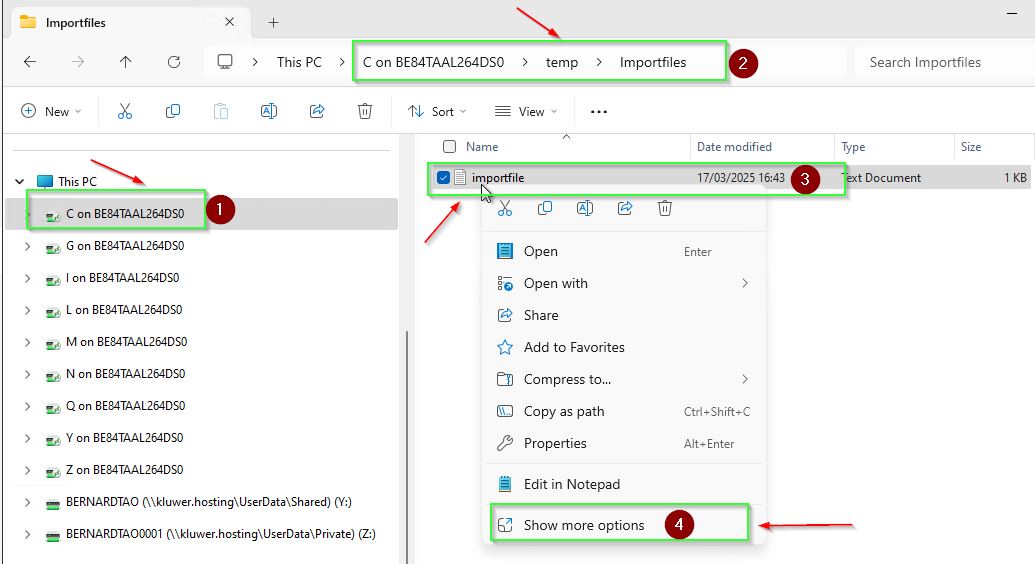This screenshot has width=1035, height=564.
Task: Click the Search Importfiles field
Action: click(940, 62)
